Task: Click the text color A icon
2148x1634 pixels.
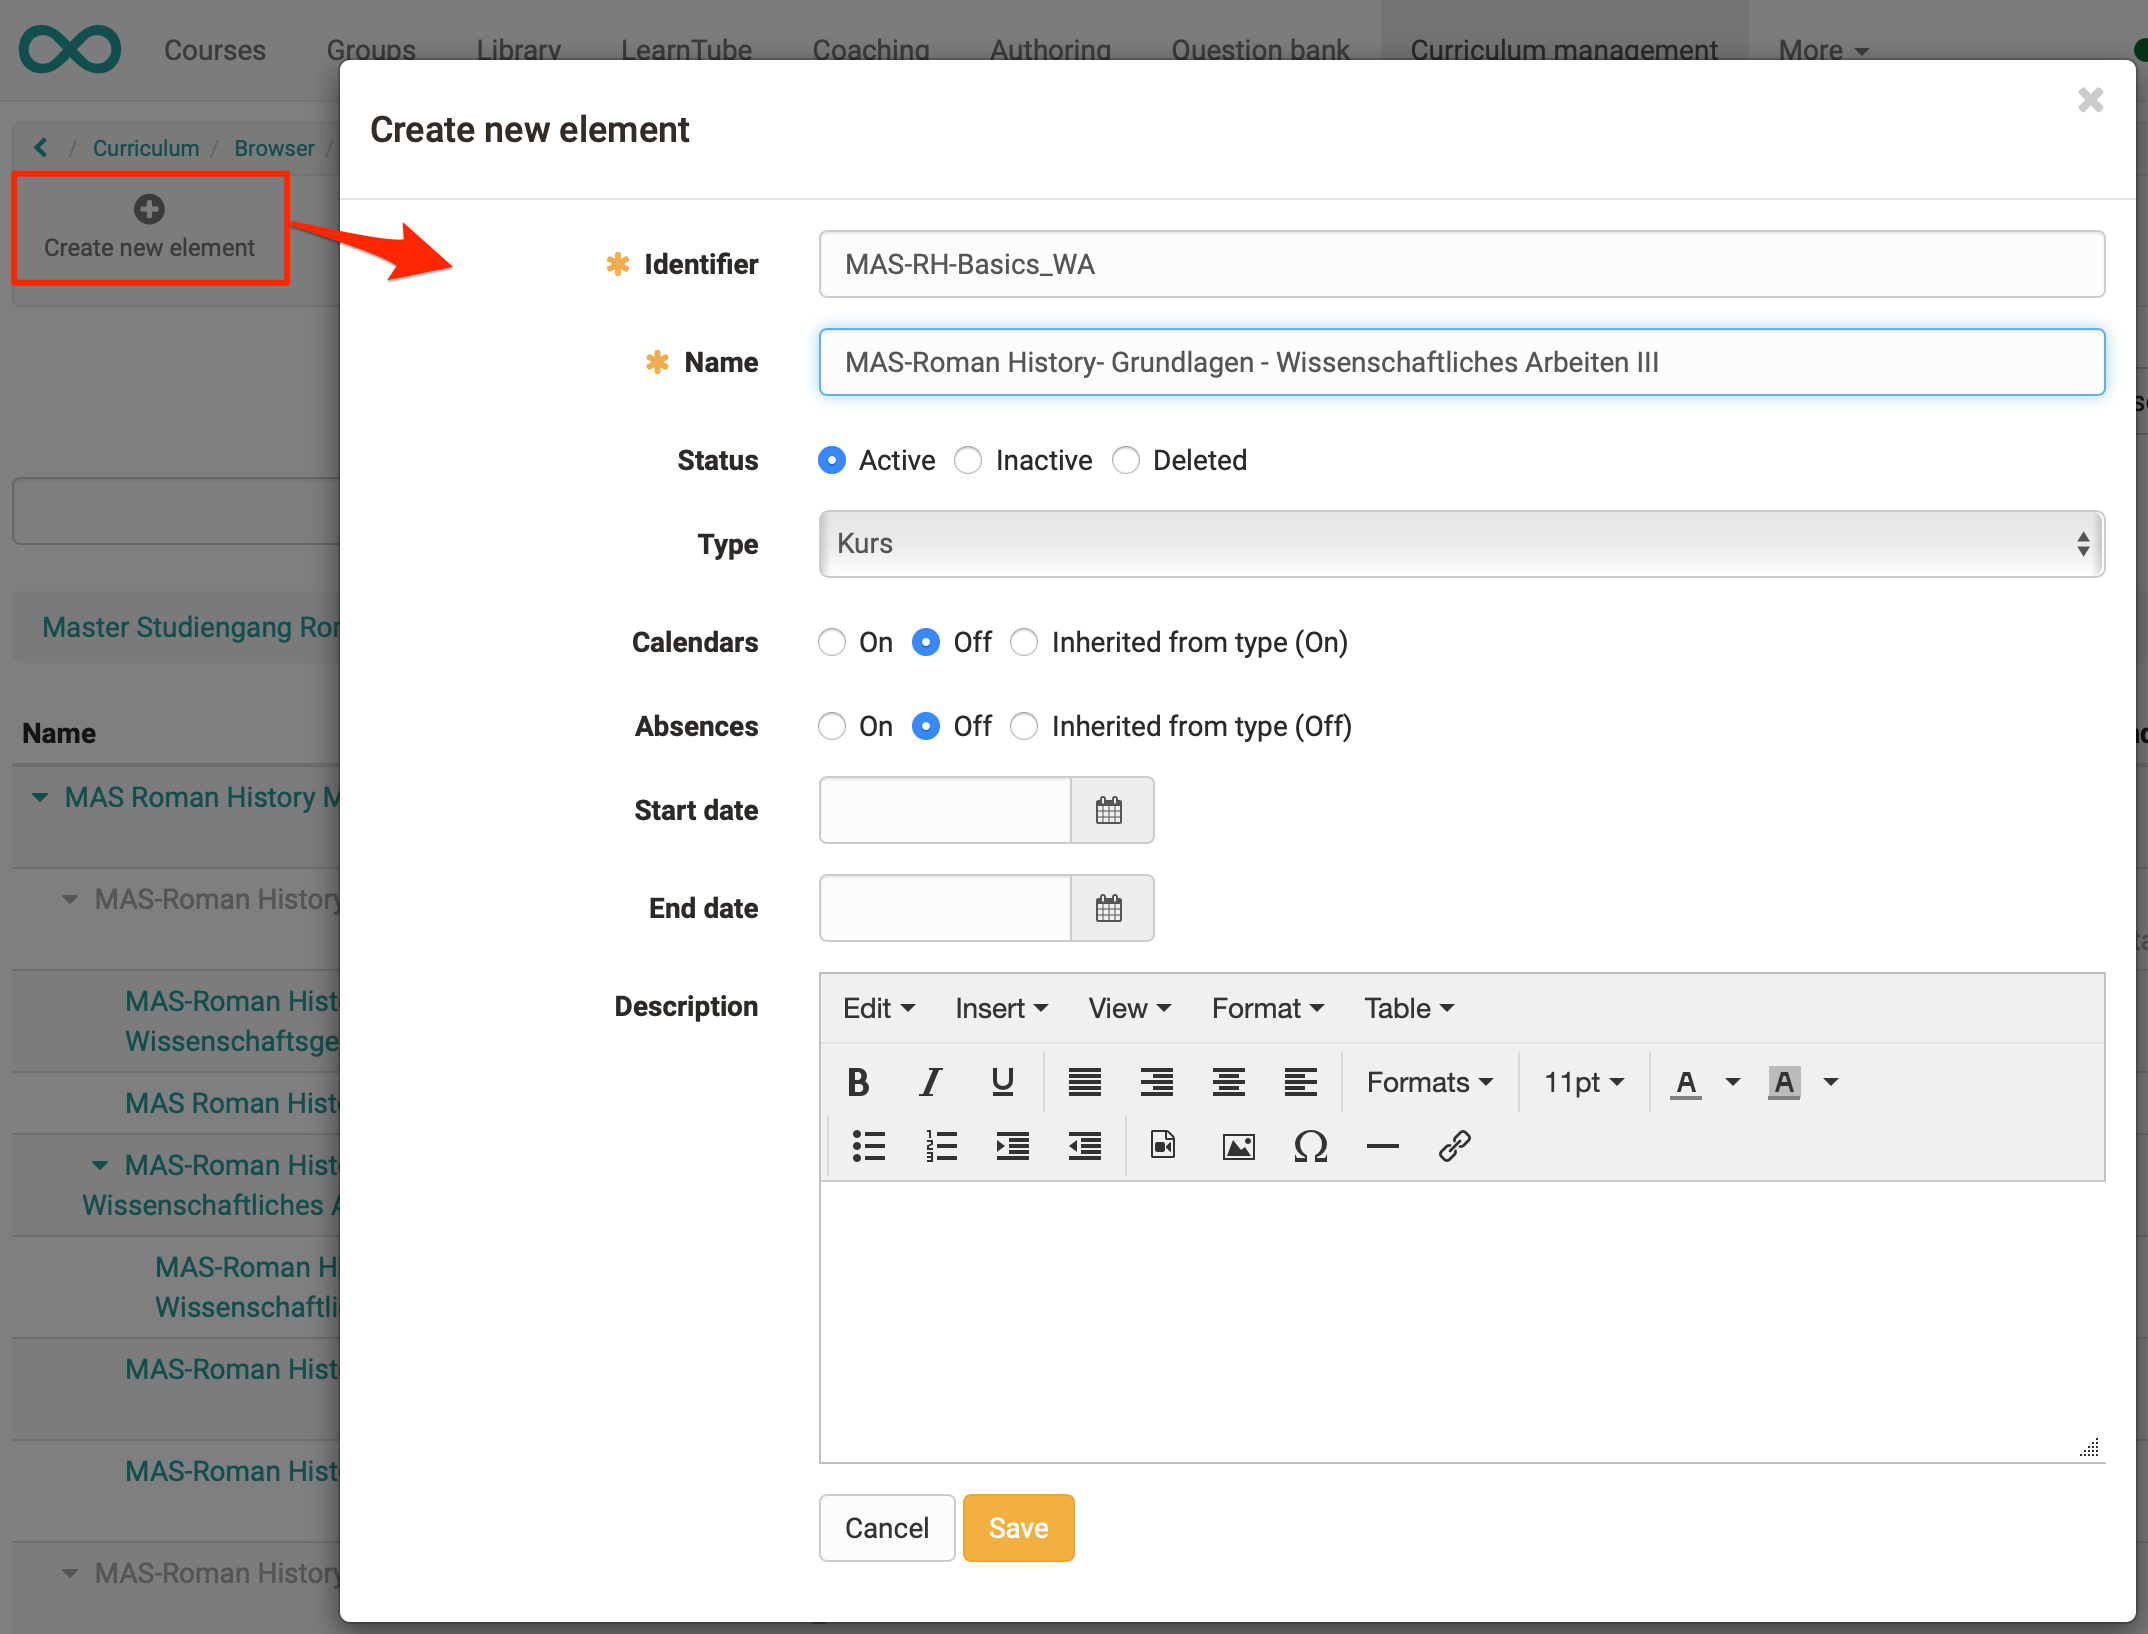Action: [1686, 1082]
